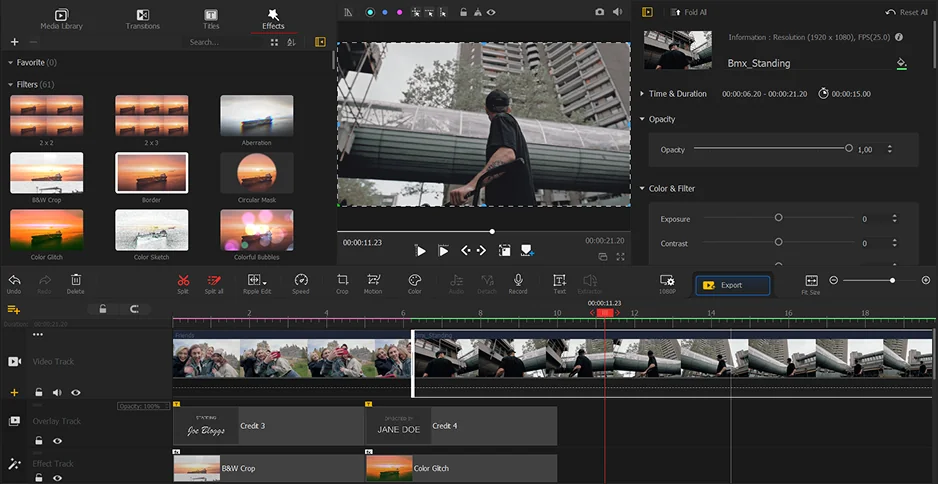This screenshot has width=938, height=484.
Task: Toggle the preview eye visibility icon
Action: pyautogui.click(x=491, y=12)
